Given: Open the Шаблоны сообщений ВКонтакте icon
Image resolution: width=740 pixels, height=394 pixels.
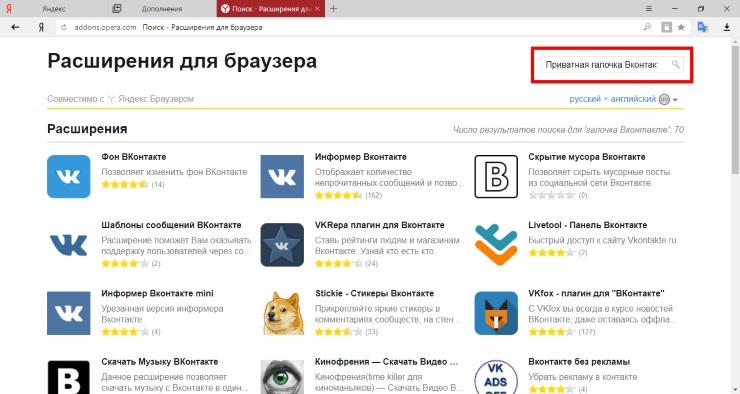Looking at the screenshot, I should tap(68, 245).
